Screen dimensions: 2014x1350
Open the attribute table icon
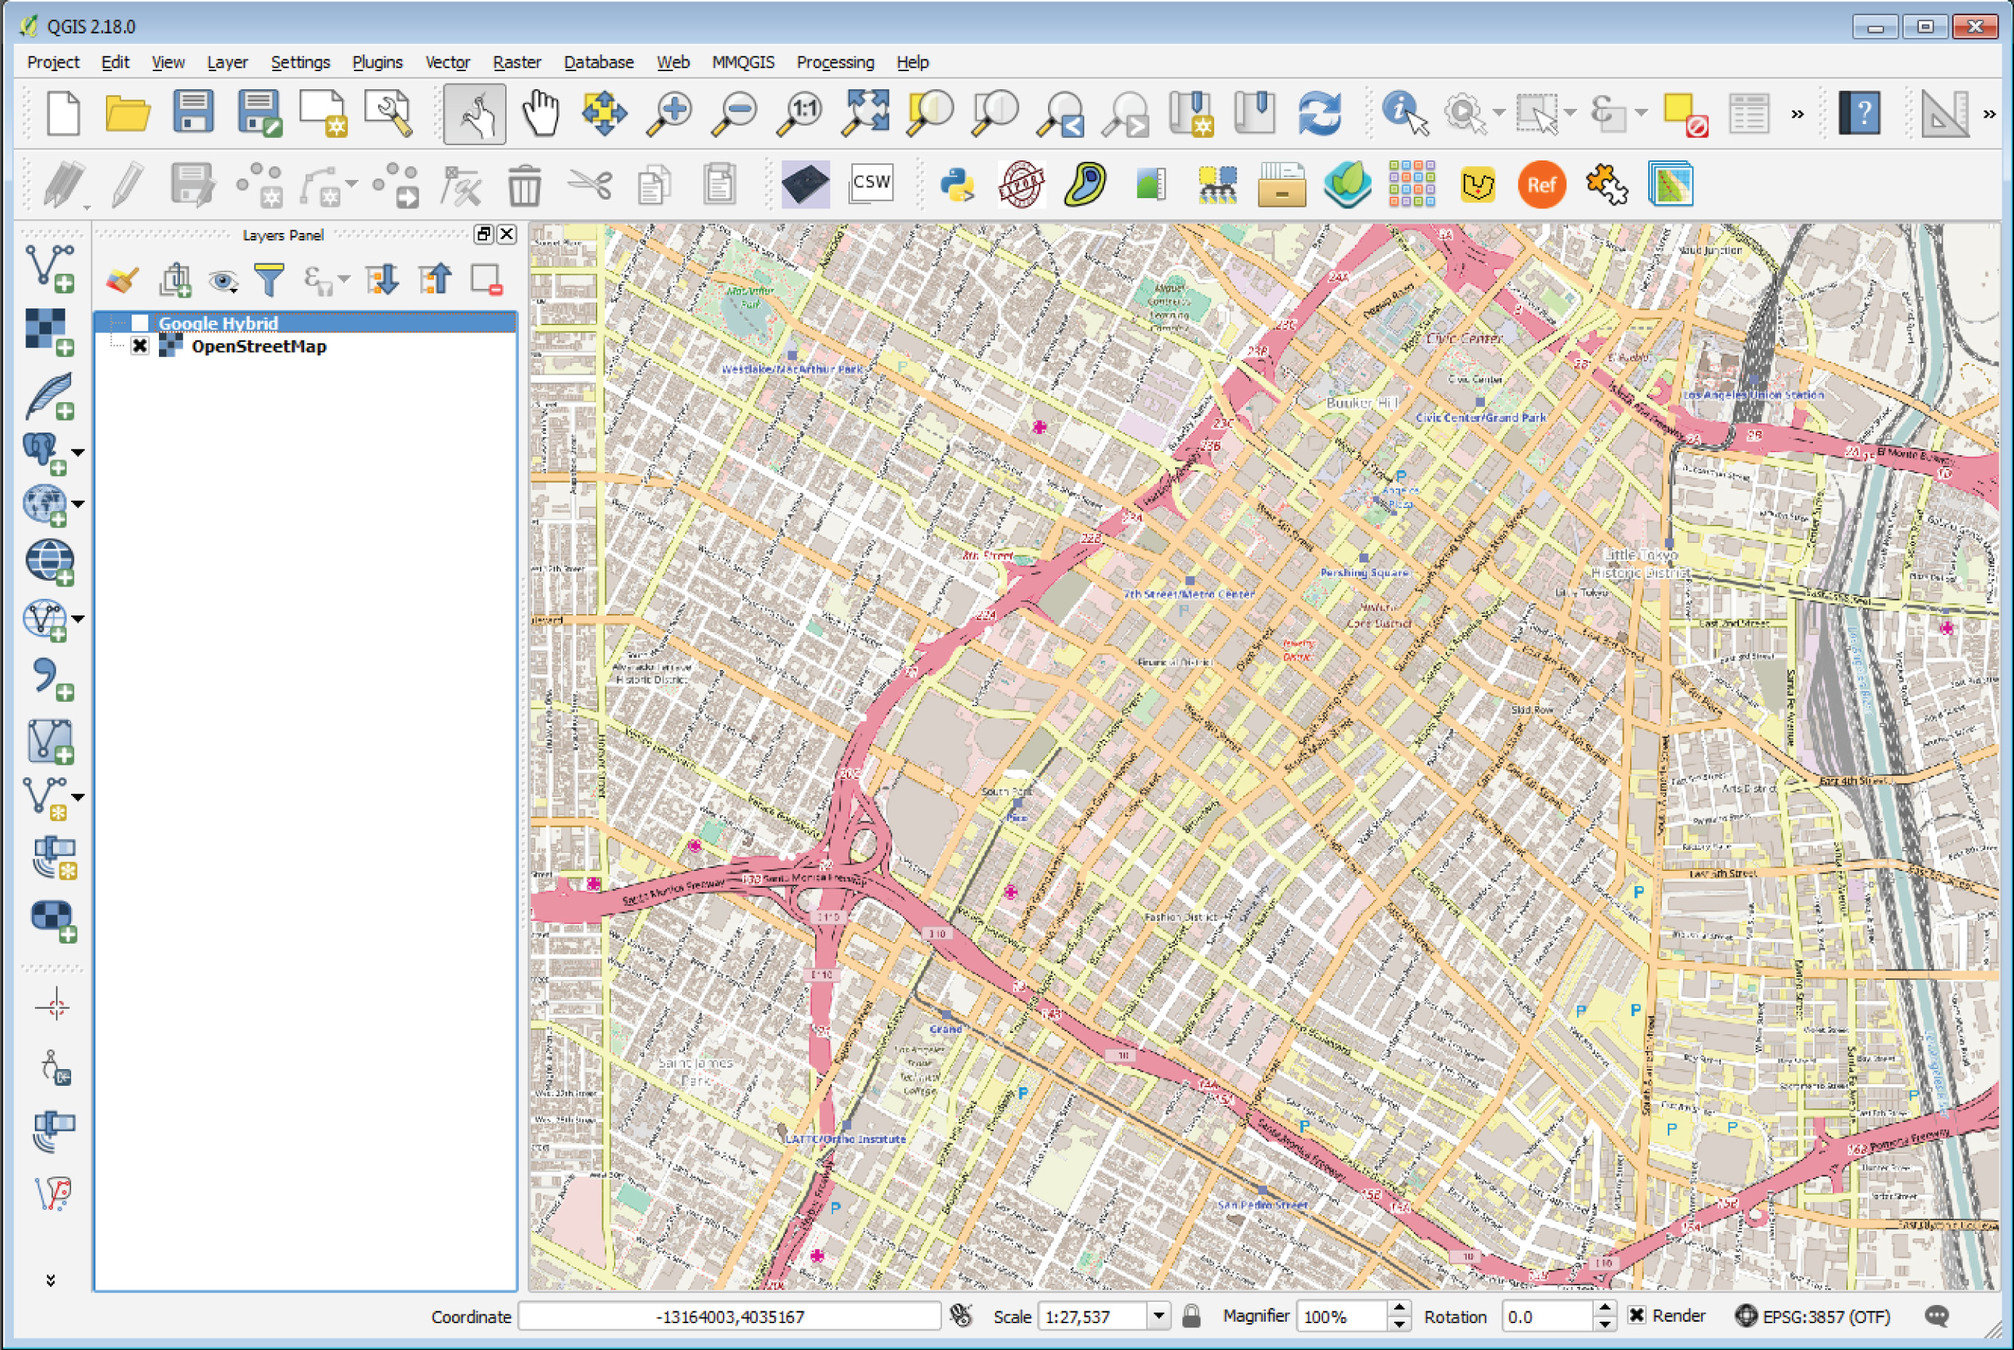pos(1749,113)
